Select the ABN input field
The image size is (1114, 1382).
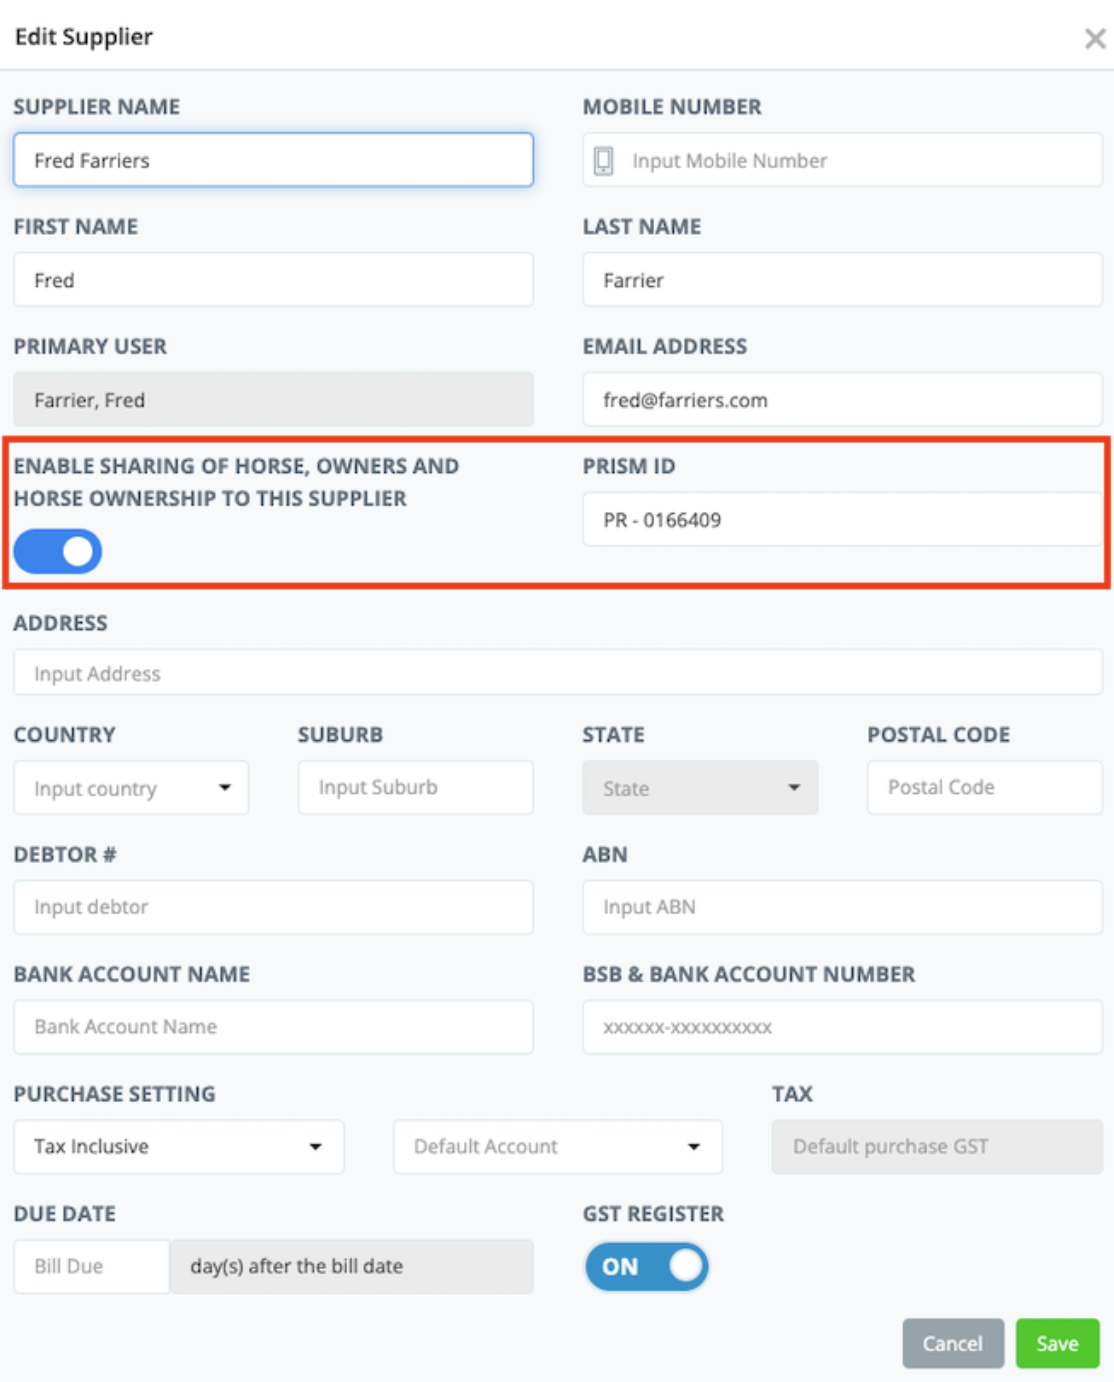tap(842, 907)
